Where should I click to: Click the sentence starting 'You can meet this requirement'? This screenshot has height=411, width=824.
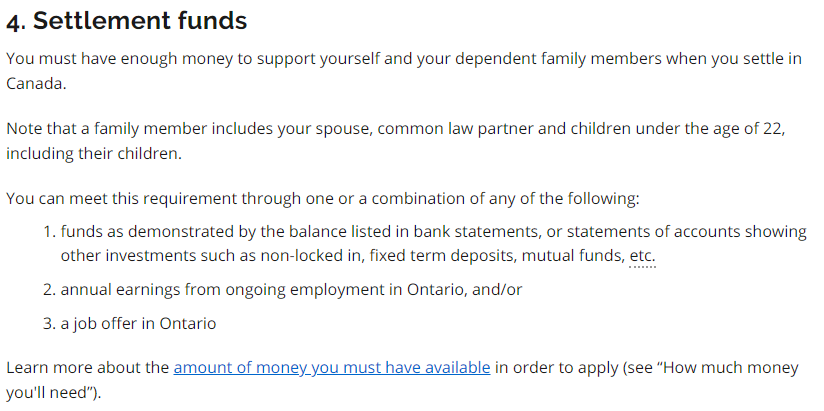point(322,198)
